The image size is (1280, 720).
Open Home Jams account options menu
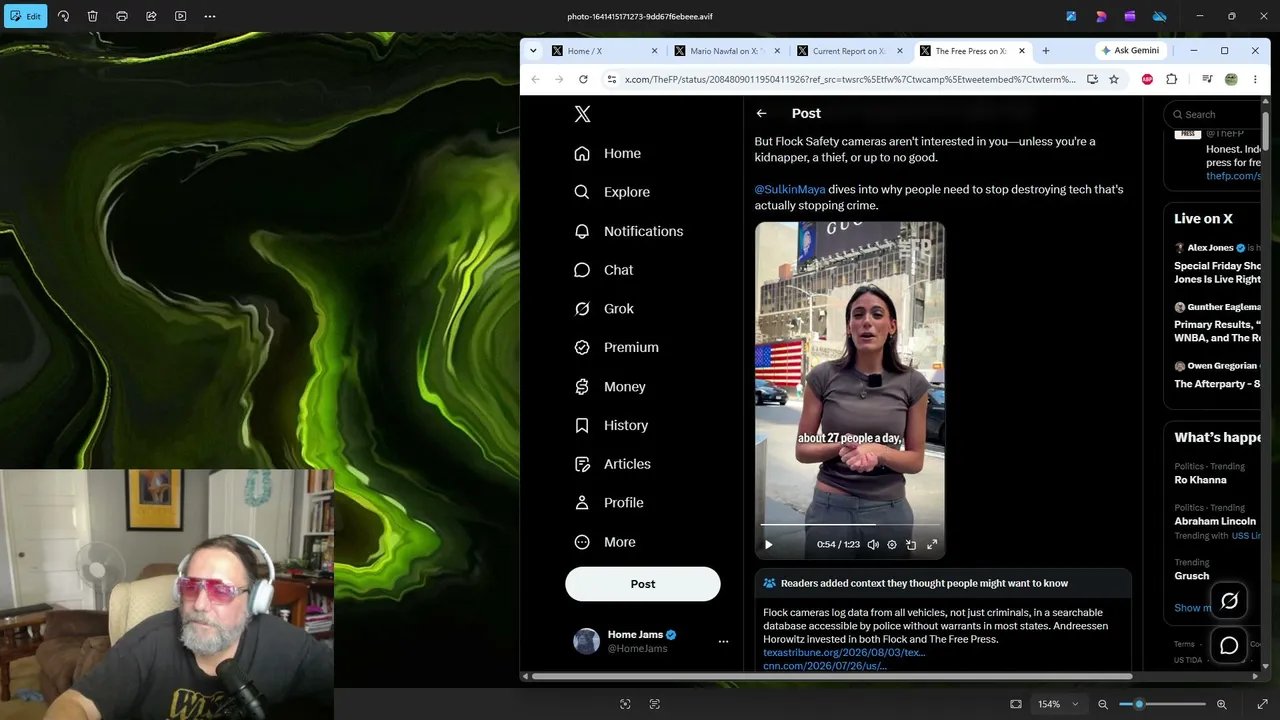[724, 642]
